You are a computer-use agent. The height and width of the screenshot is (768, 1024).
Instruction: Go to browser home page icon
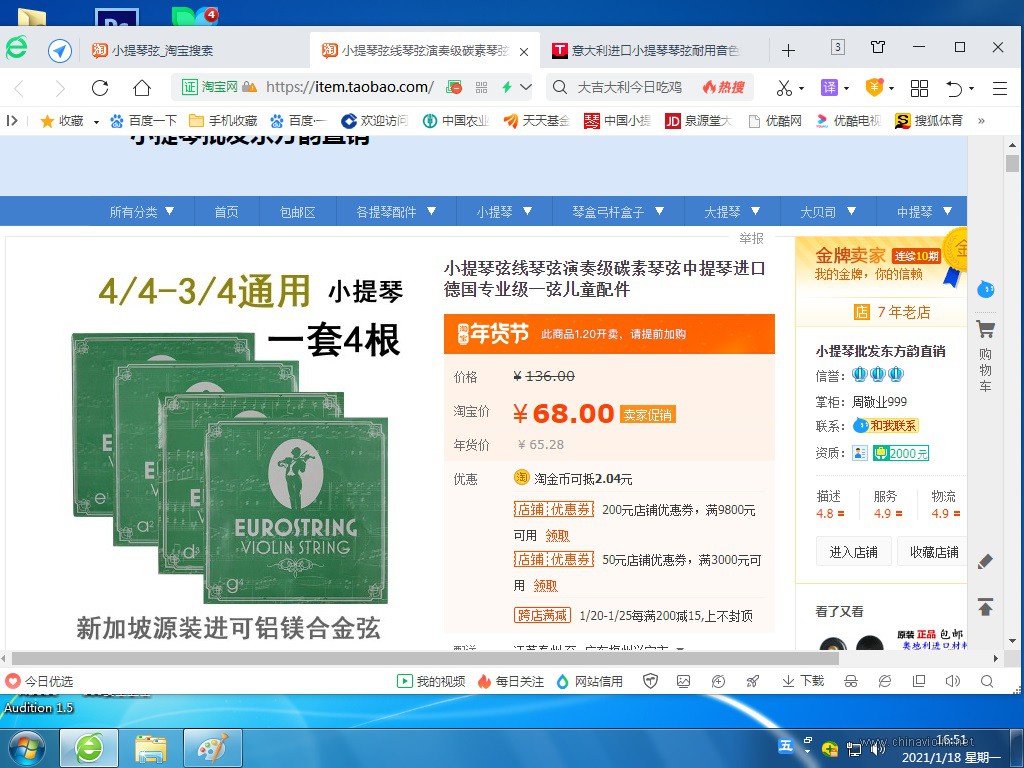coord(142,88)
